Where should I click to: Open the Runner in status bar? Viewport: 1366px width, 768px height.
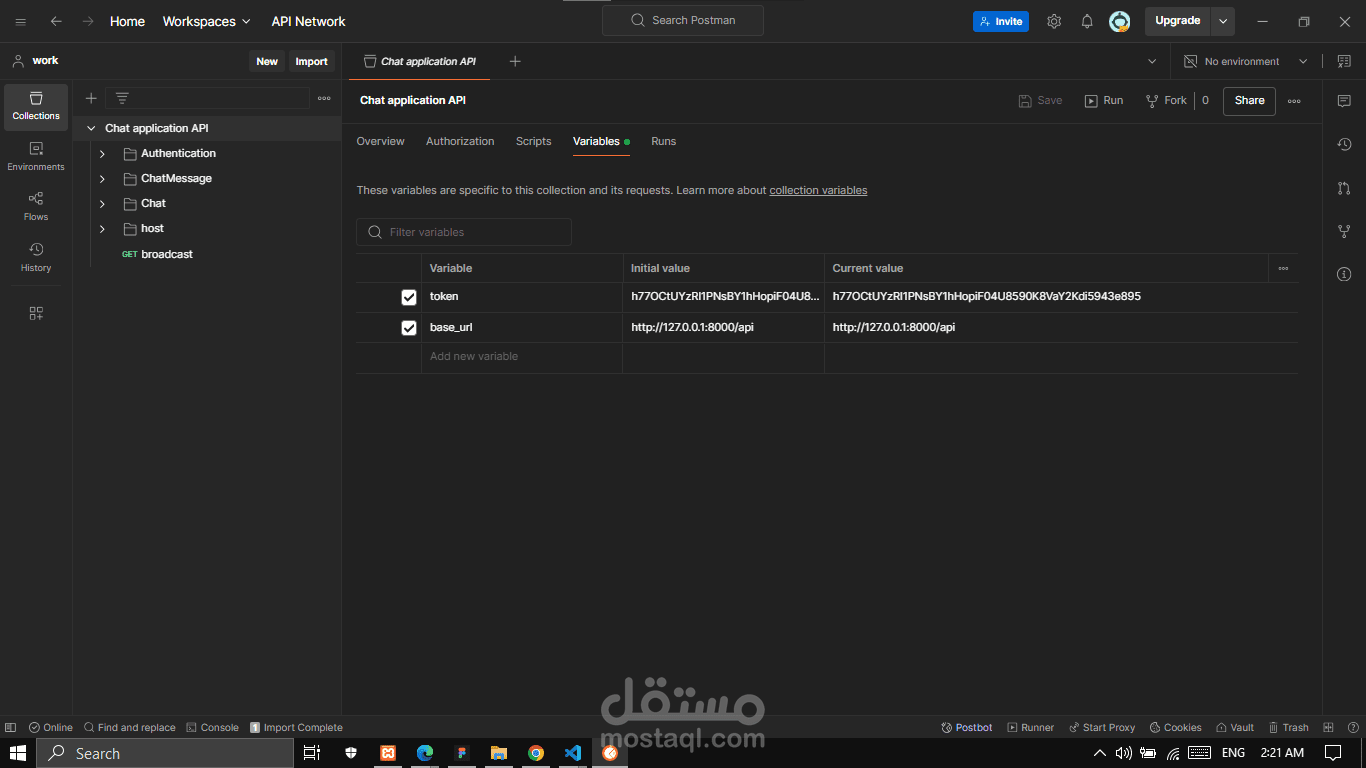point(1030,727)
